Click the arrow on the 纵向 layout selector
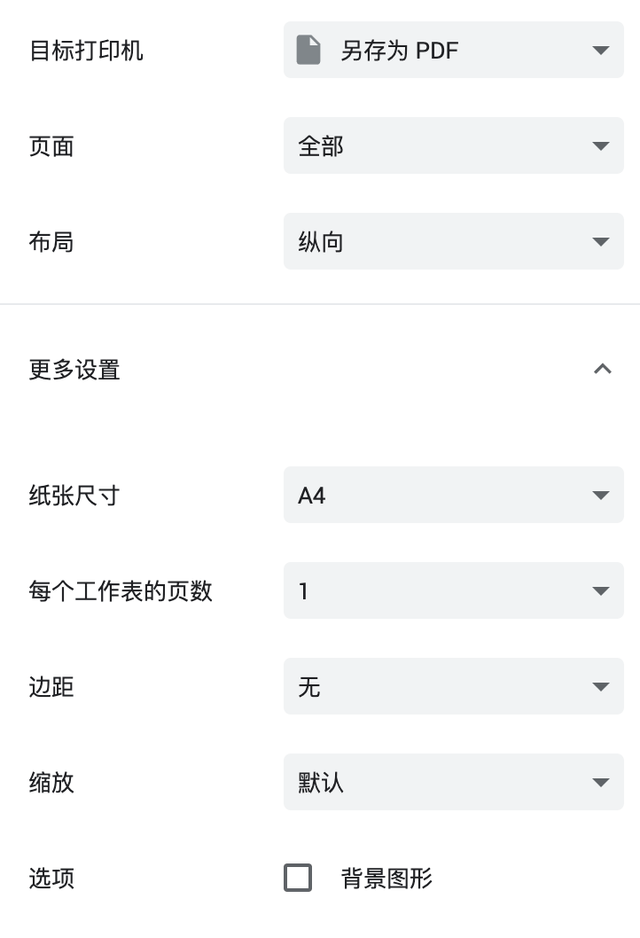Viewport: 640px width, 938px height. click(601, 242)
